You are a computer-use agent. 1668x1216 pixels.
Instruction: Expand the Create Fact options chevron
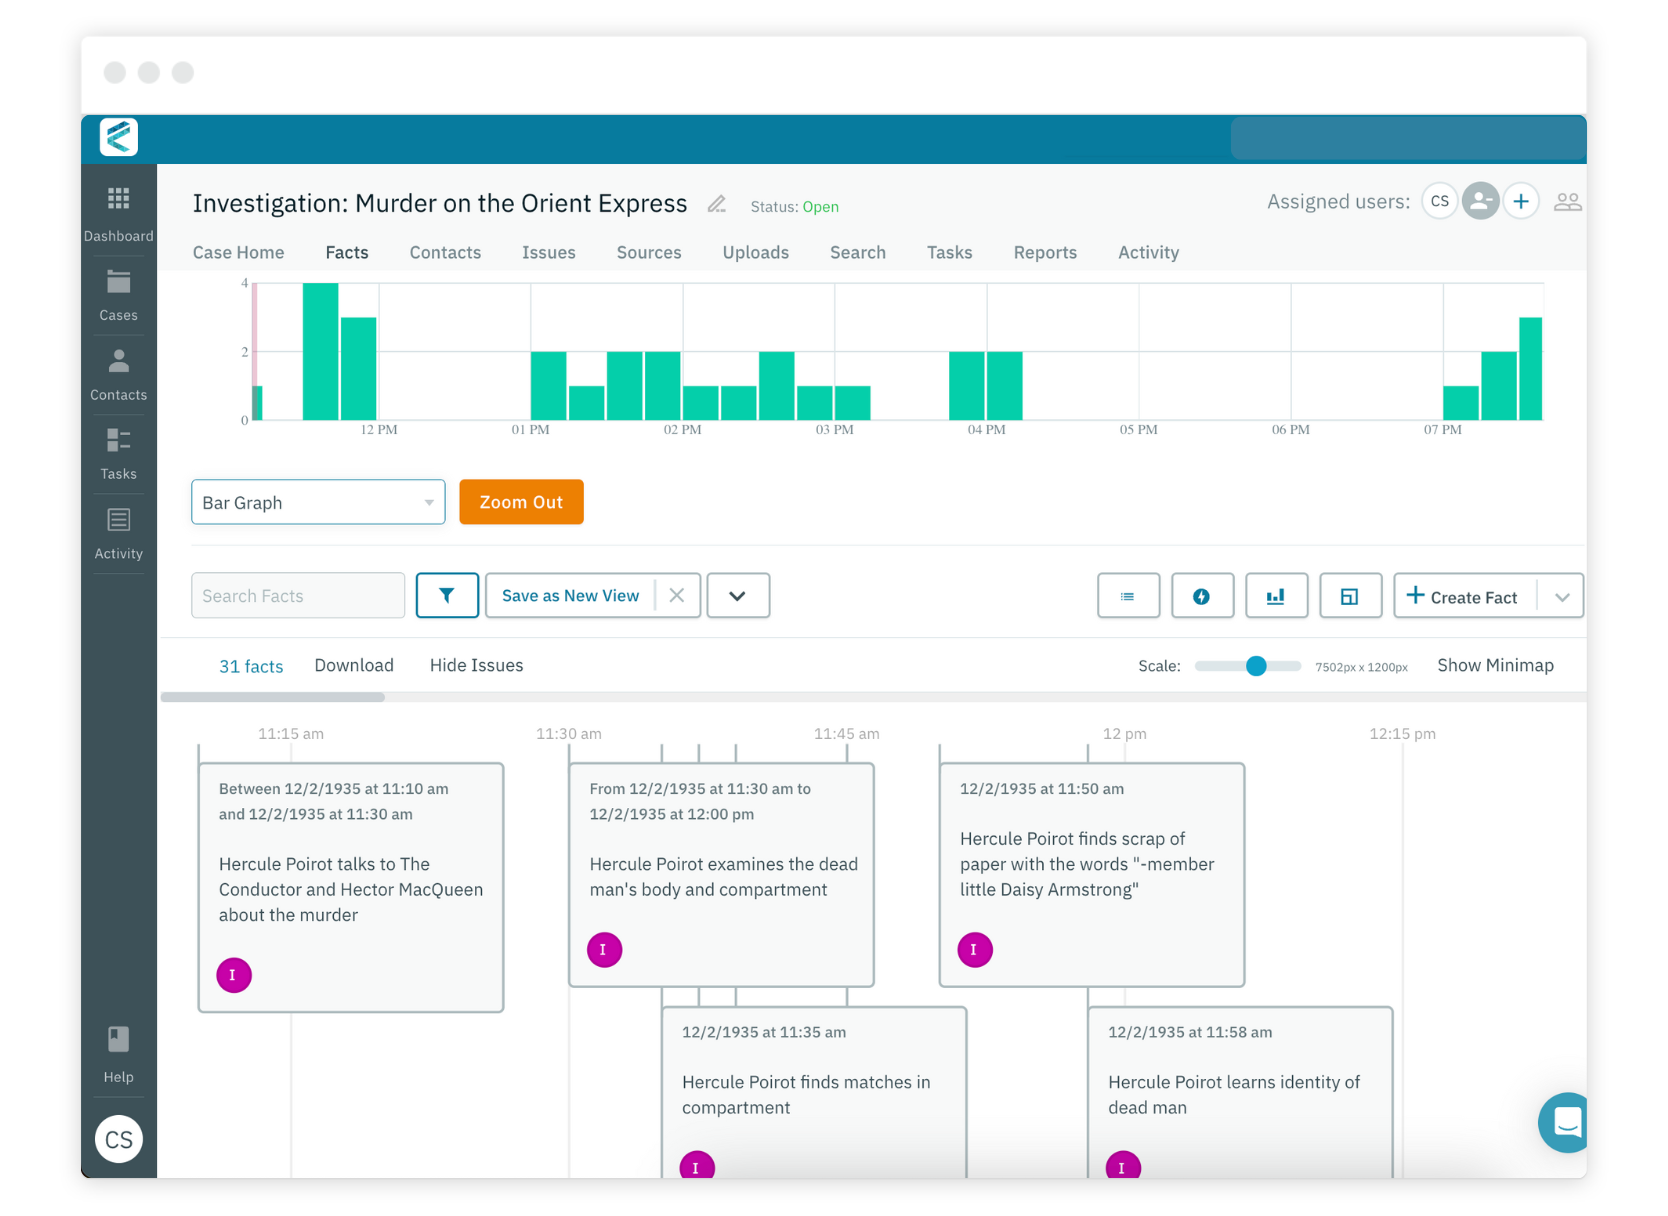click(1562, 595)
